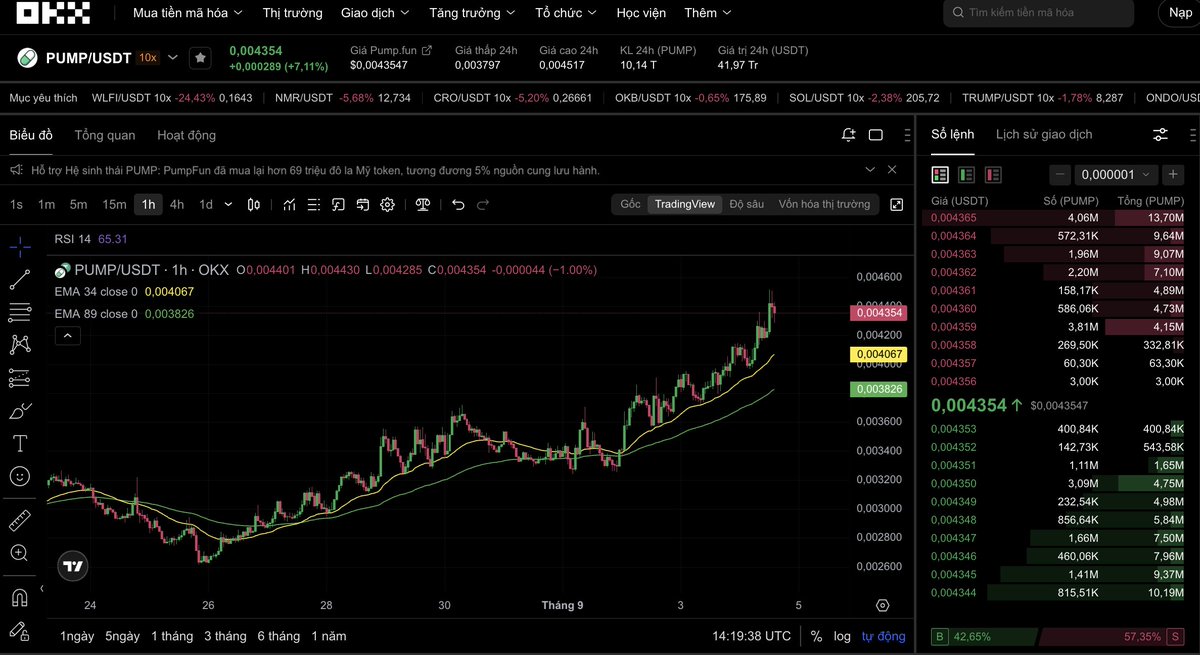The width and height of the screenshot is (1200, 655).
Task: Click the TradingView logo on chart
Action: point(72,566)
